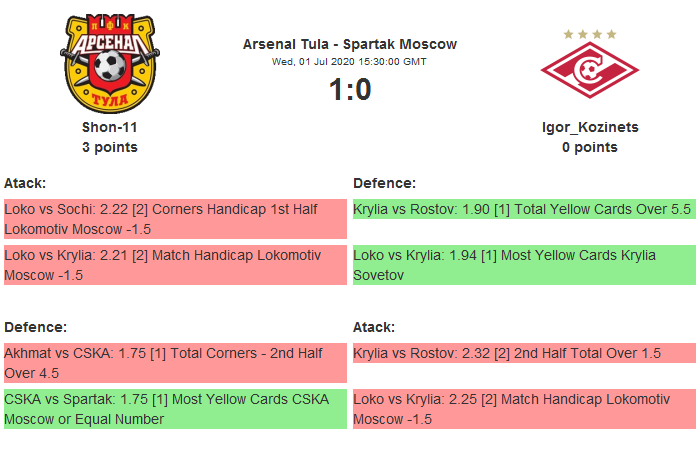The image size is (700, 460).
Task: Click the top-left "Atack:" heading
Action: click(x=26, y=183)
